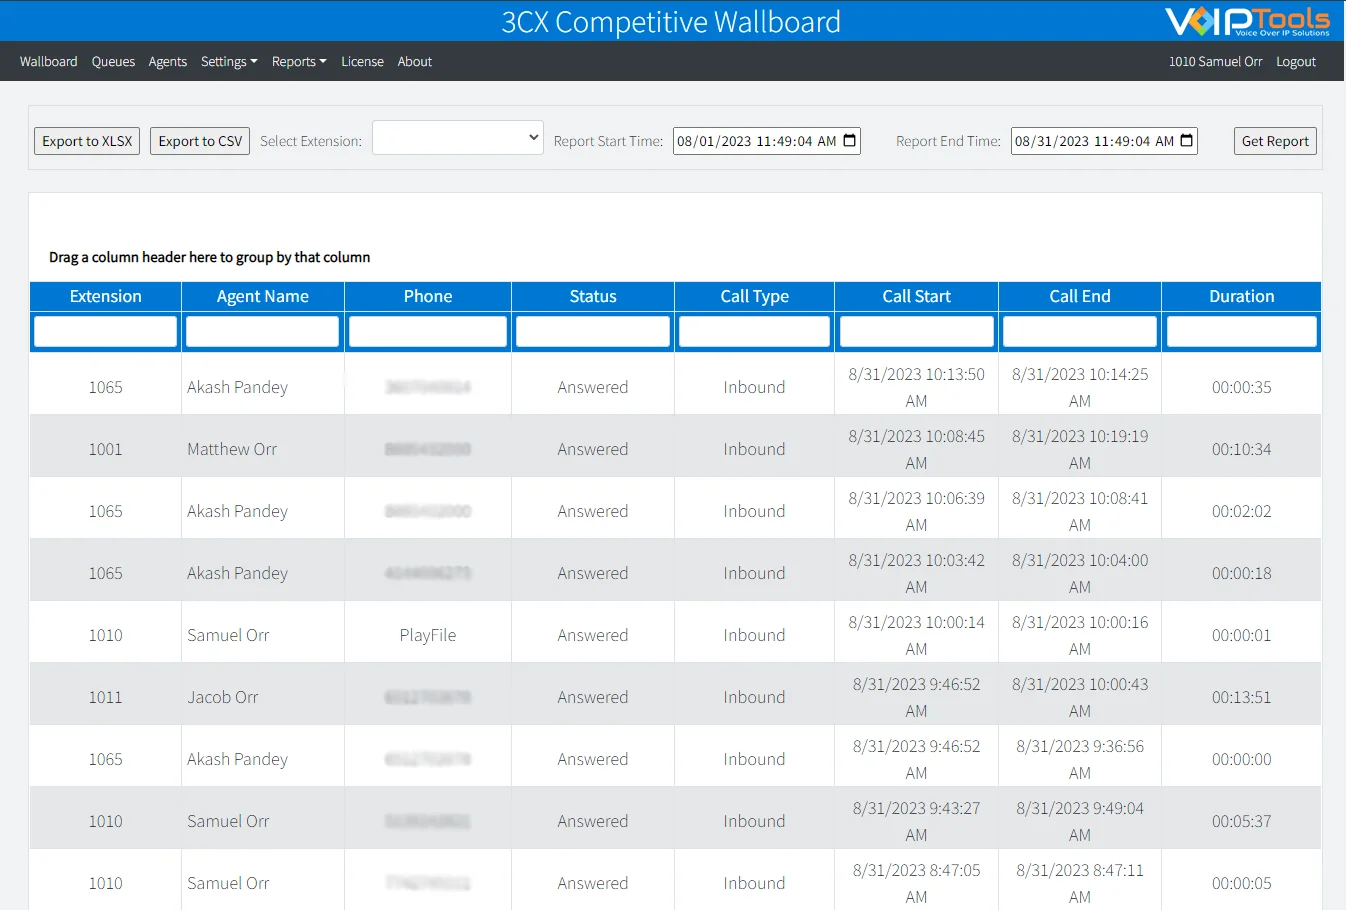Click Export to XLSX button
1346x910 pixels.
pos(87,141)
